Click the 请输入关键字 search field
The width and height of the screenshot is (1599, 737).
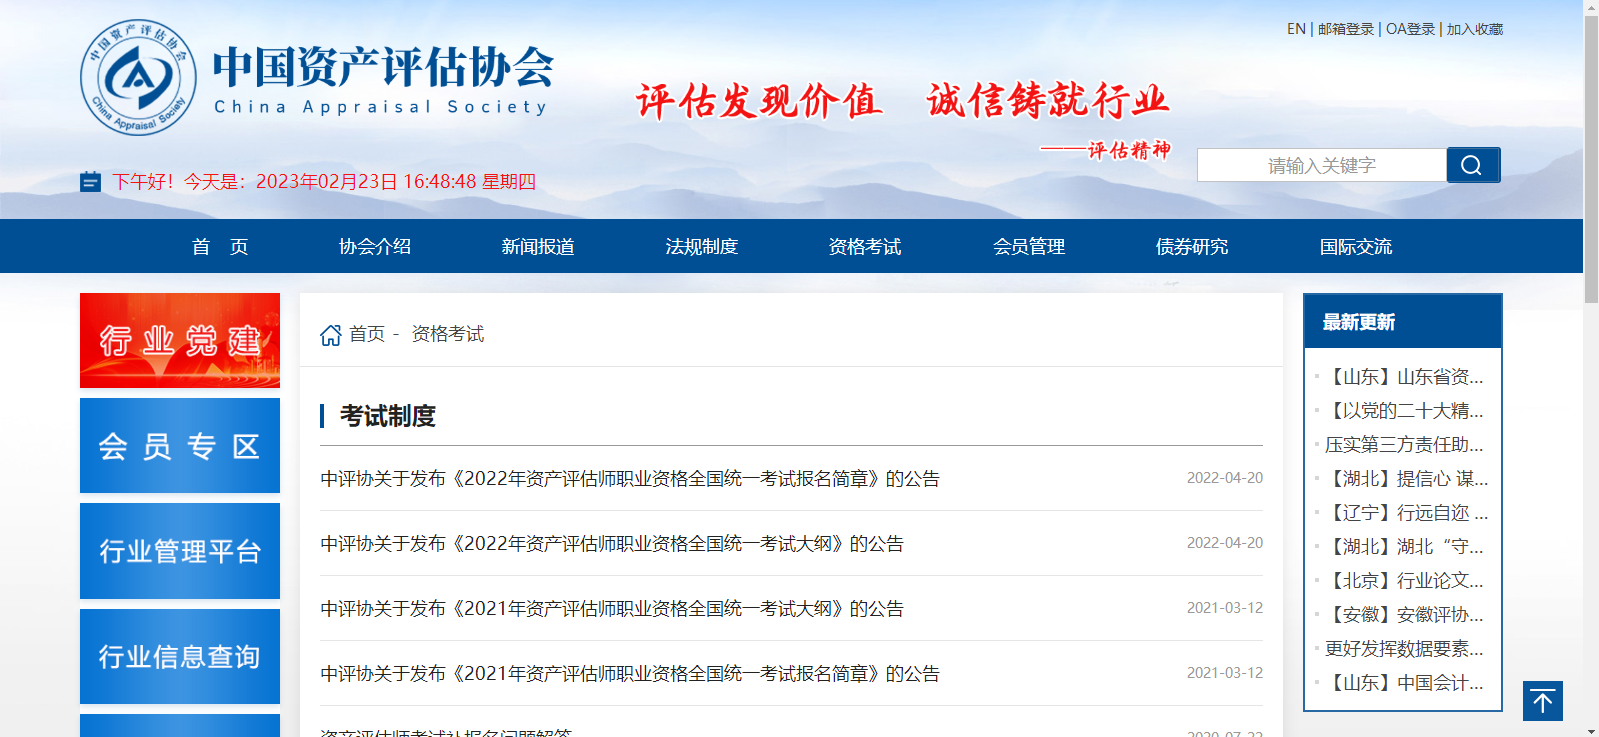(x=1322, y=165)
